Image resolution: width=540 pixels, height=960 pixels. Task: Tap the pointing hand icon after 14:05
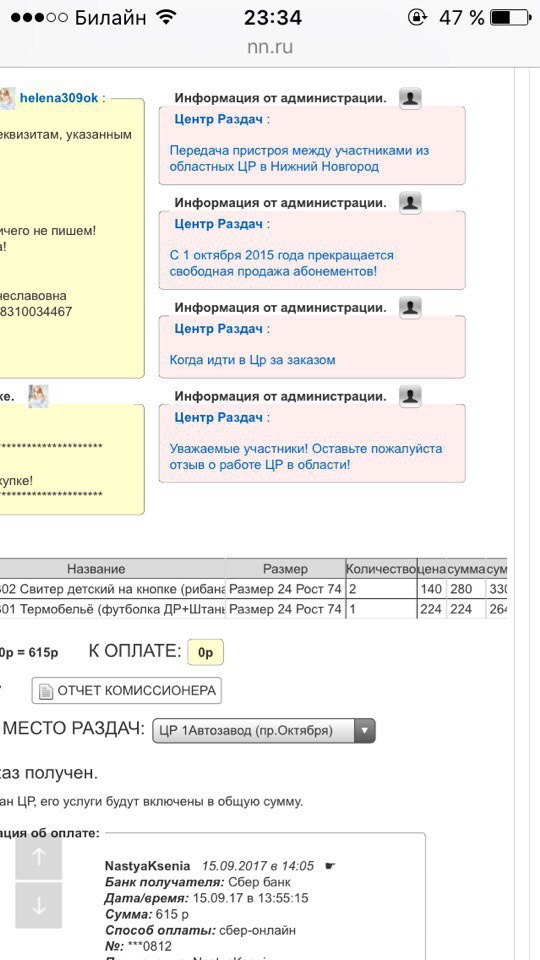click(x=330, y=866)
